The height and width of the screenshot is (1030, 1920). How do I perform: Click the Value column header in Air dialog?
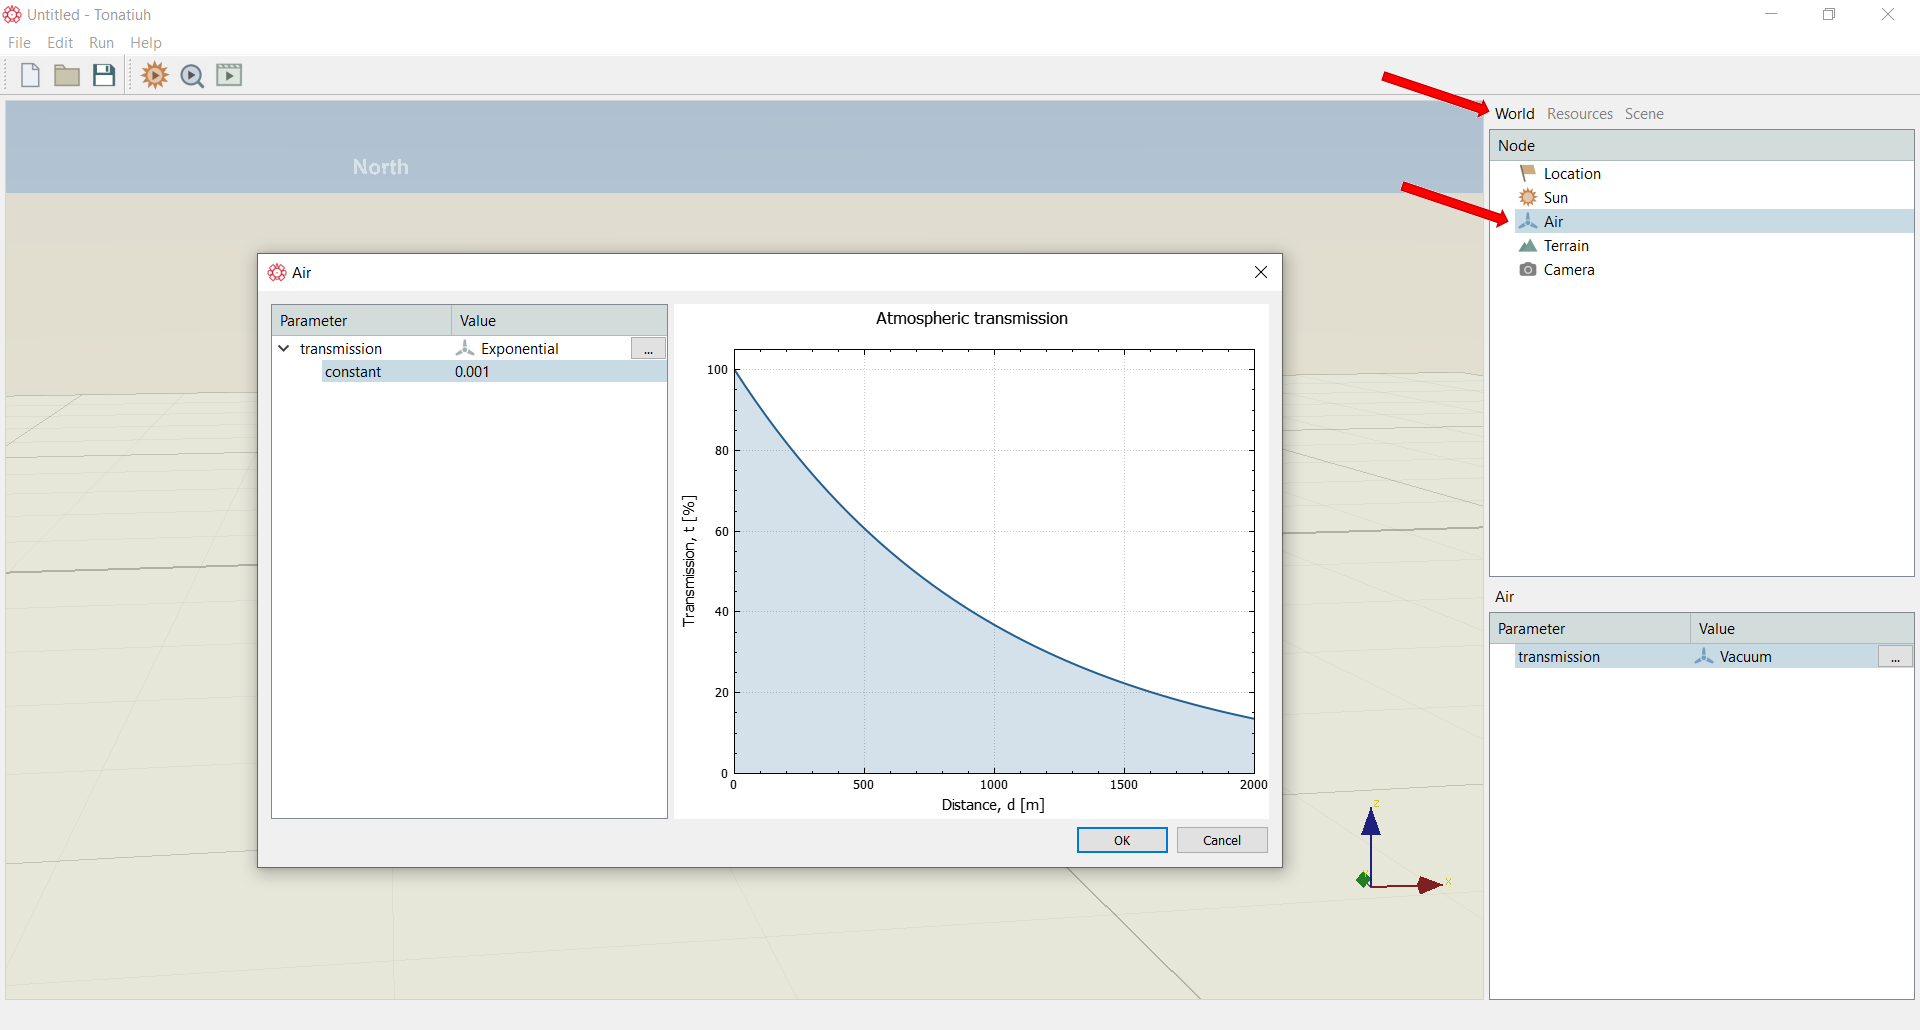pyautogui.click(x=559, y=320)
